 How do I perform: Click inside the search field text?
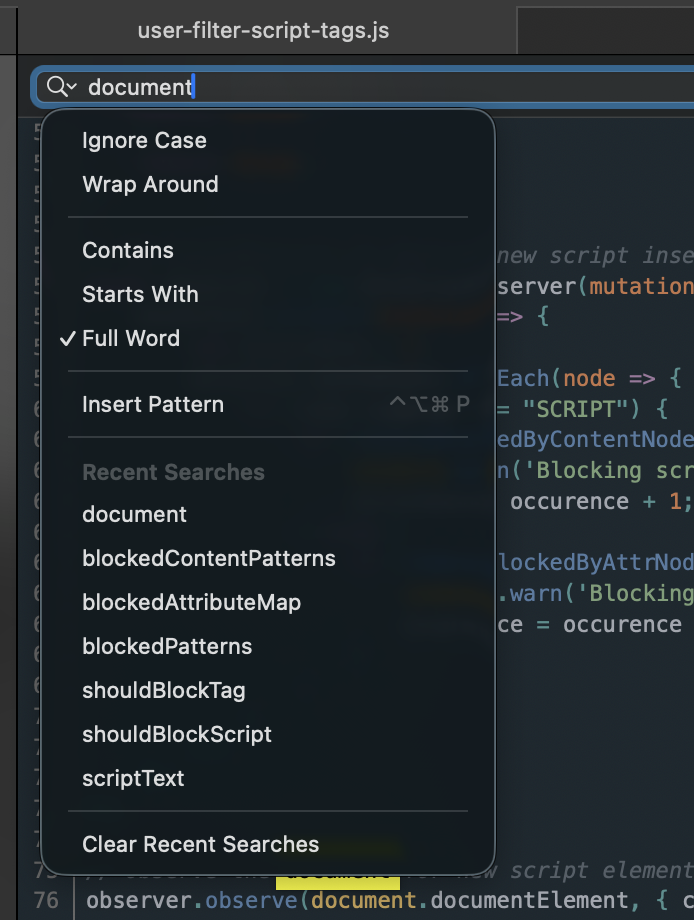click(x=140, y=87)
